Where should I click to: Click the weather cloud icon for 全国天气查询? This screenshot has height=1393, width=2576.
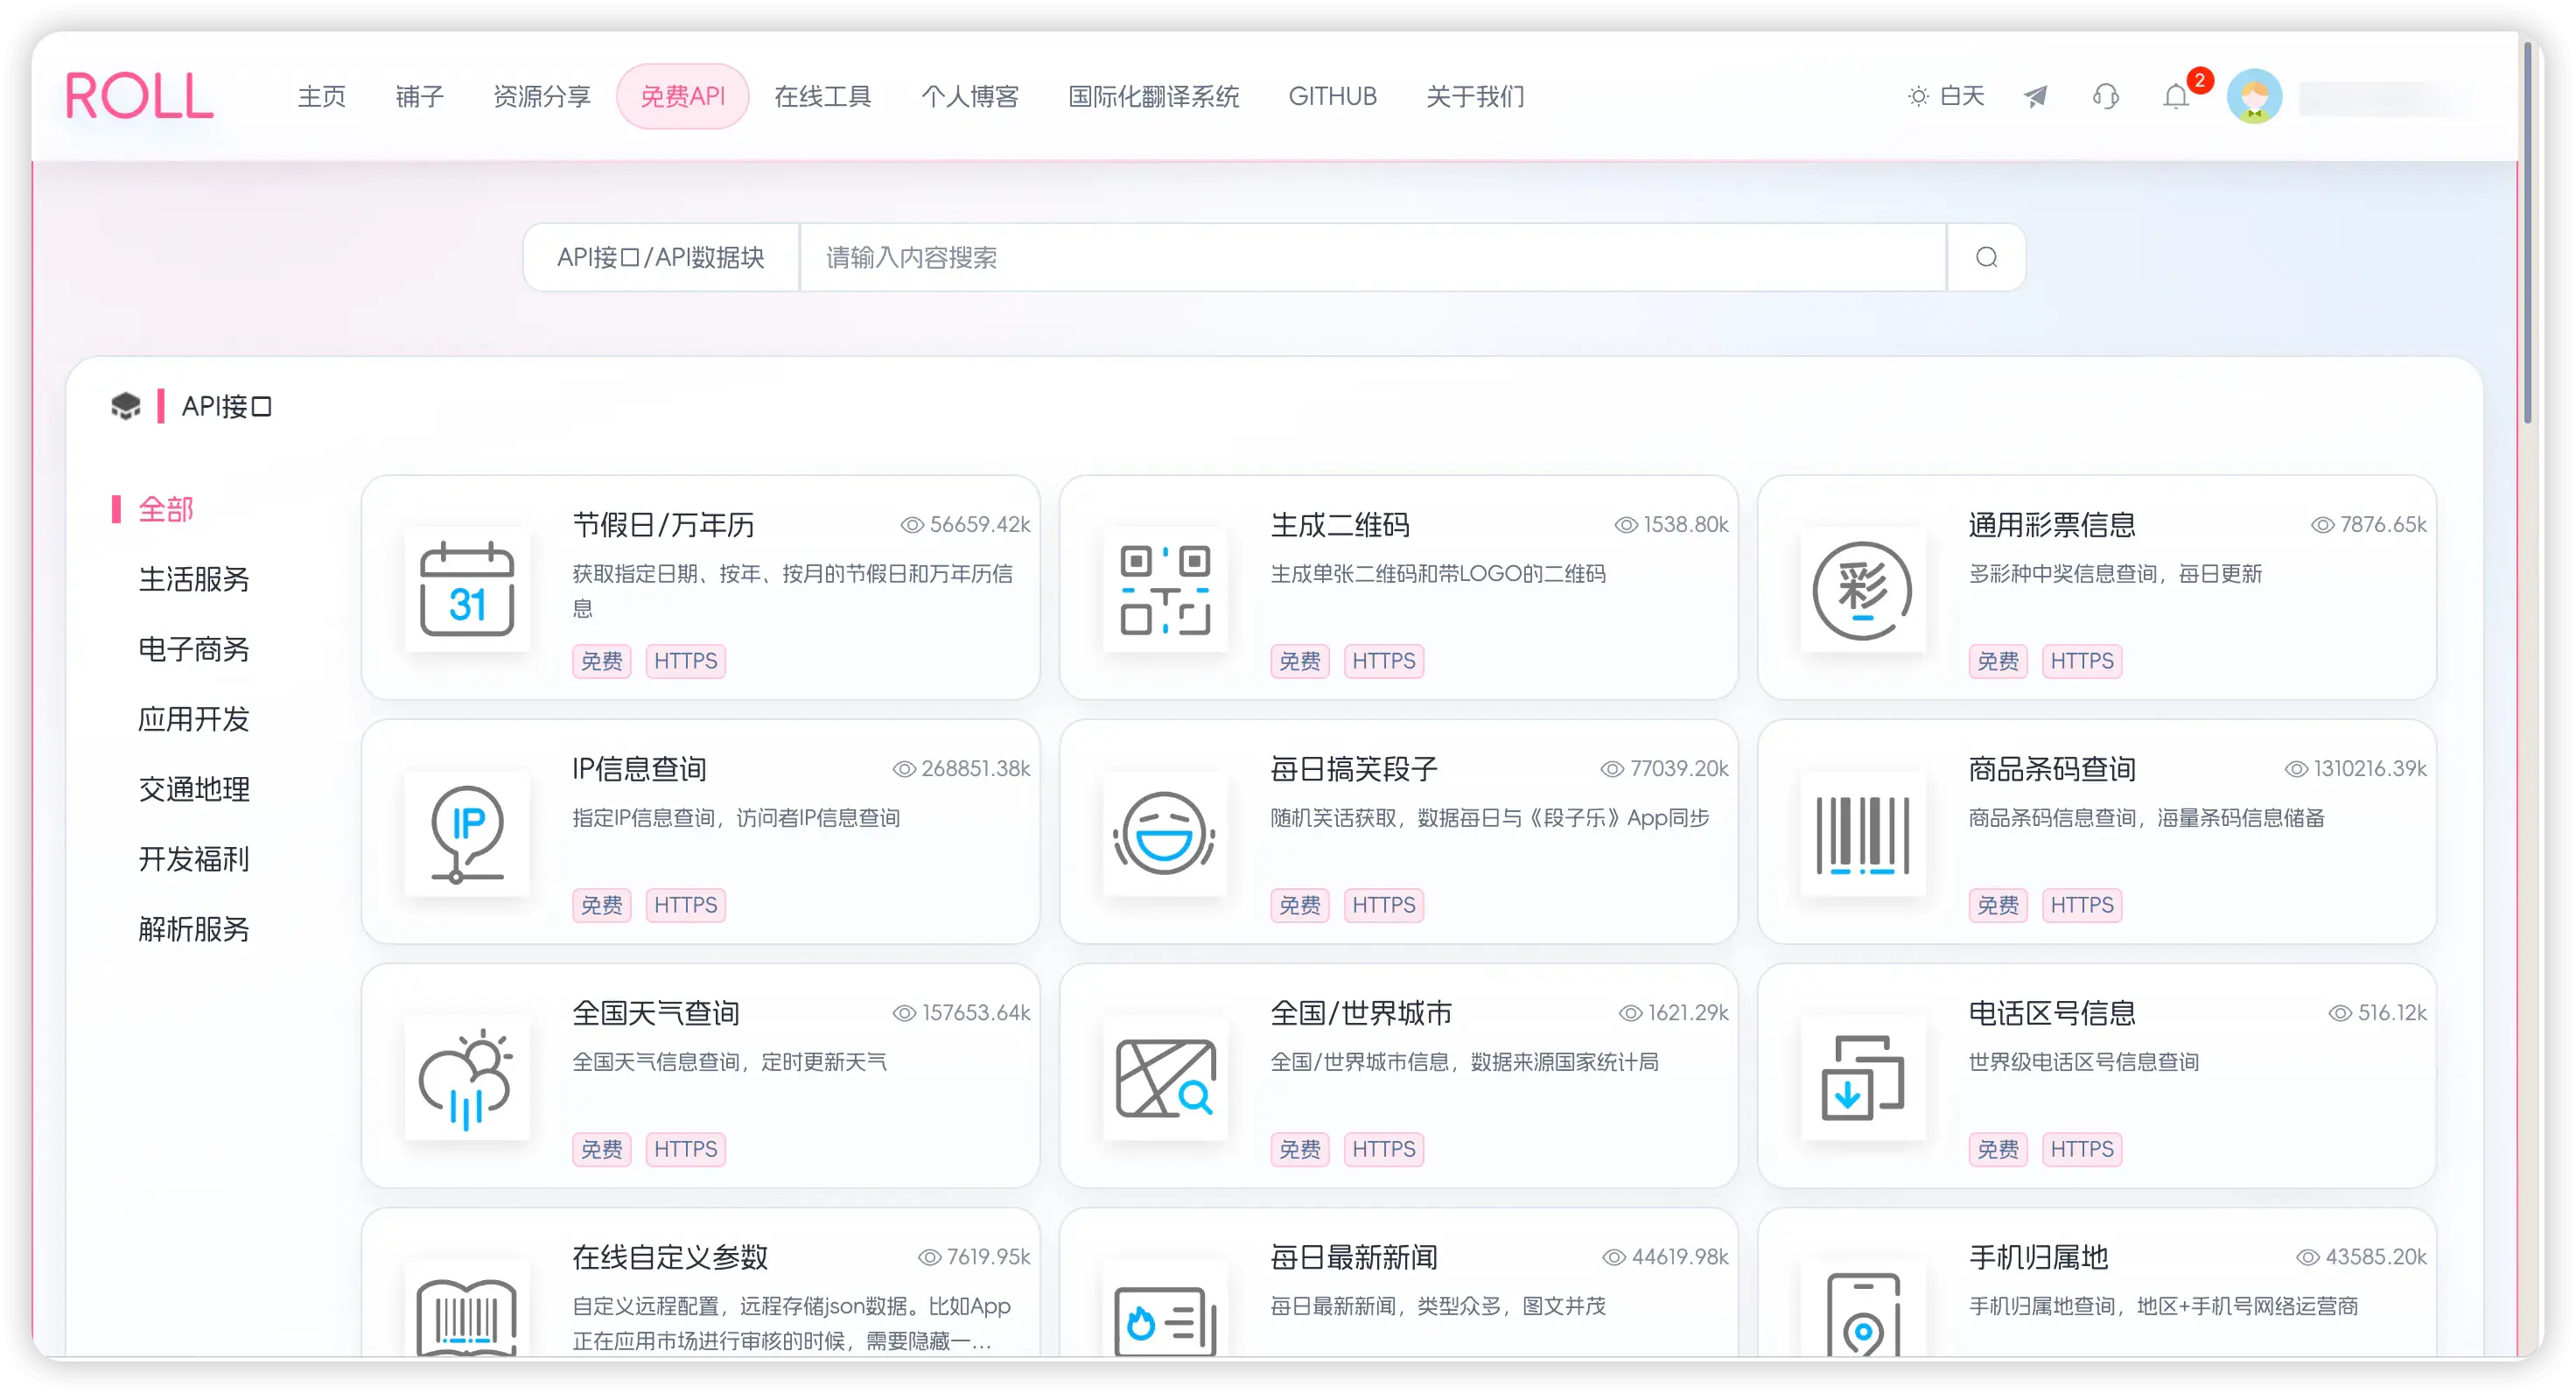467,1077
